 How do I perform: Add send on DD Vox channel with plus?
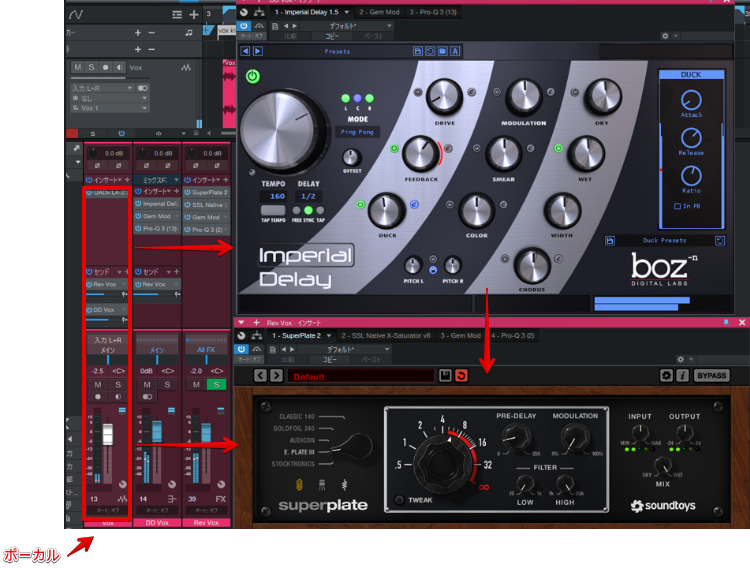coord(176,272)
